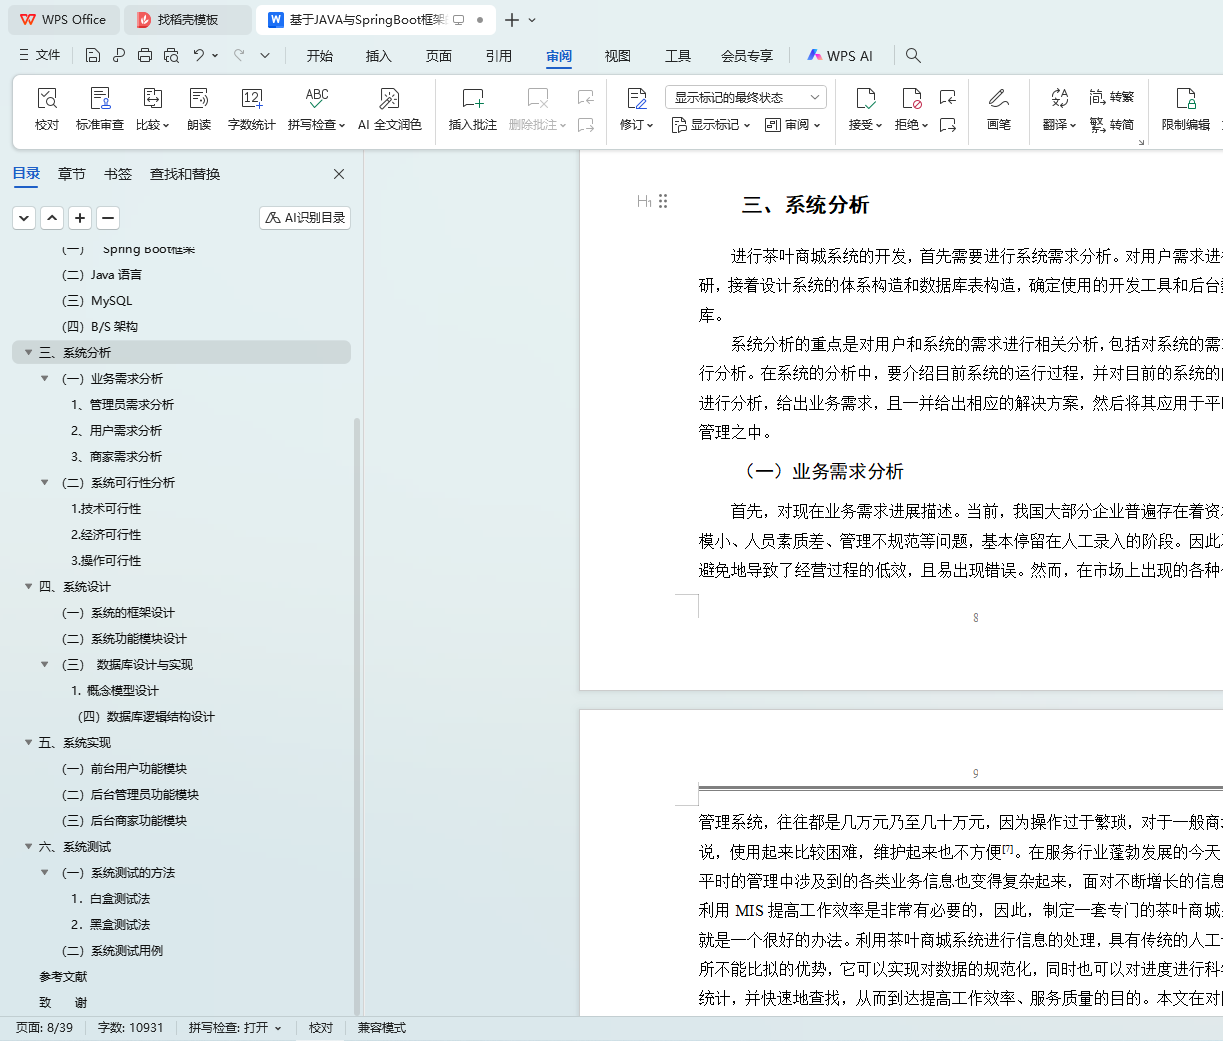Collapse 五、系统实现 outline node
The image size is (1223, 1041).
pyautogui.click(x=29, y=742)
